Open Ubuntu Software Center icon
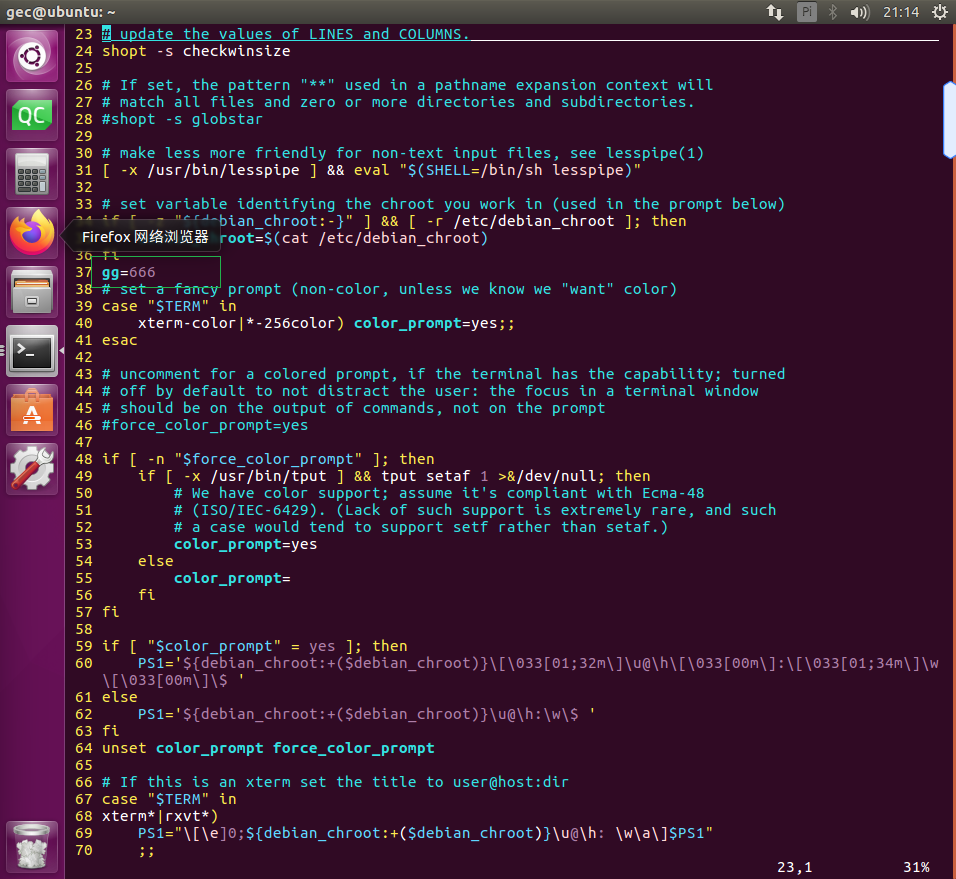This screenshot has height=879, width=956. pyautogui.click(x=32, y=410)
